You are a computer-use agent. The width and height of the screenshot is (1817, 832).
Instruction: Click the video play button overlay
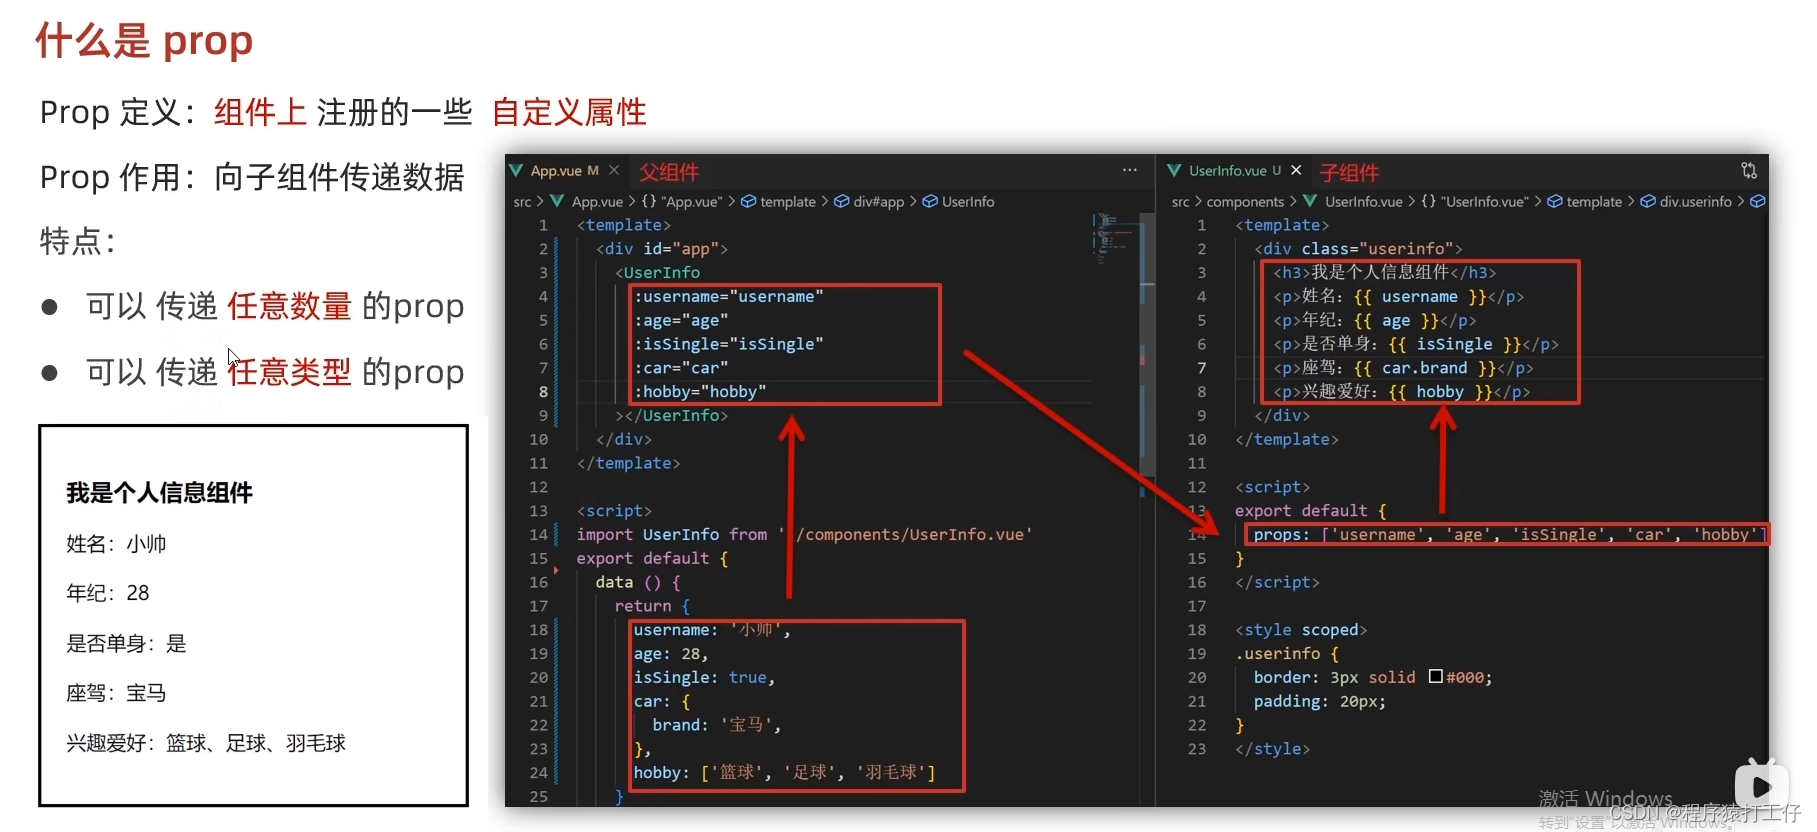[x=1761, y=788]
